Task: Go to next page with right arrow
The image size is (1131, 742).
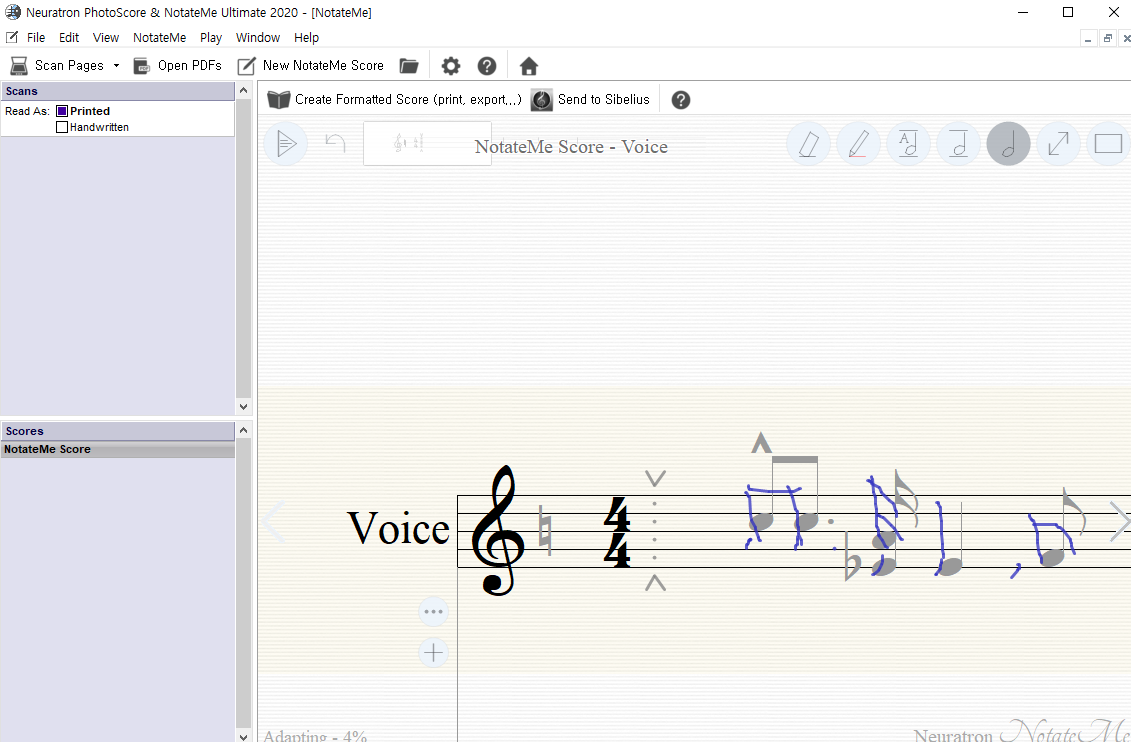Action: point(1119,521)
